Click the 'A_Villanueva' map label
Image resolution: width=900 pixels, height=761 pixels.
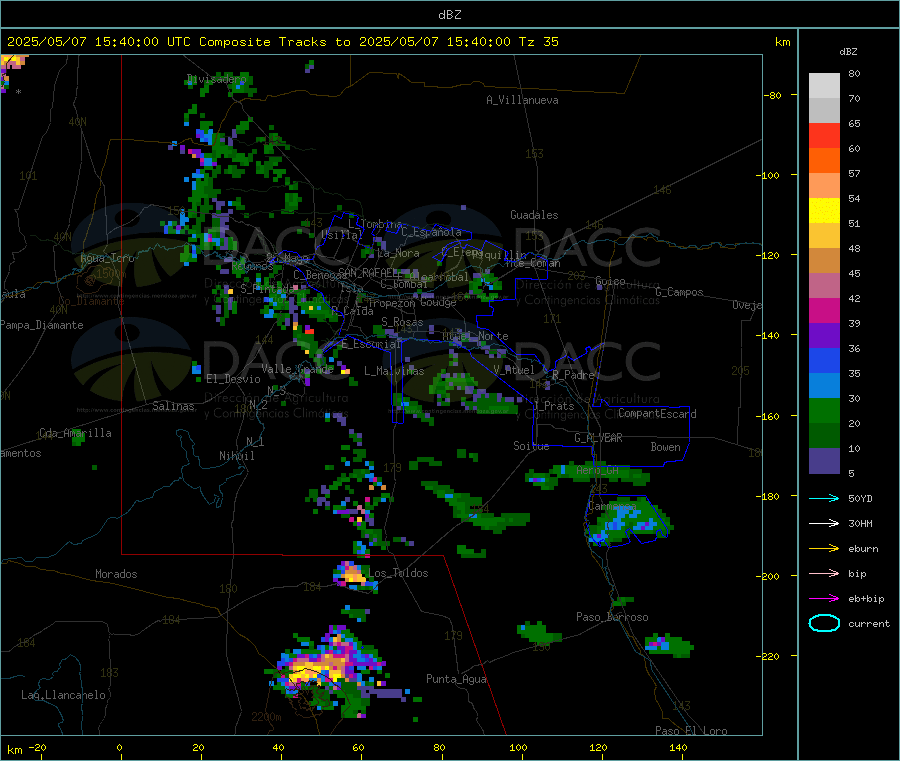pos(522,100)
